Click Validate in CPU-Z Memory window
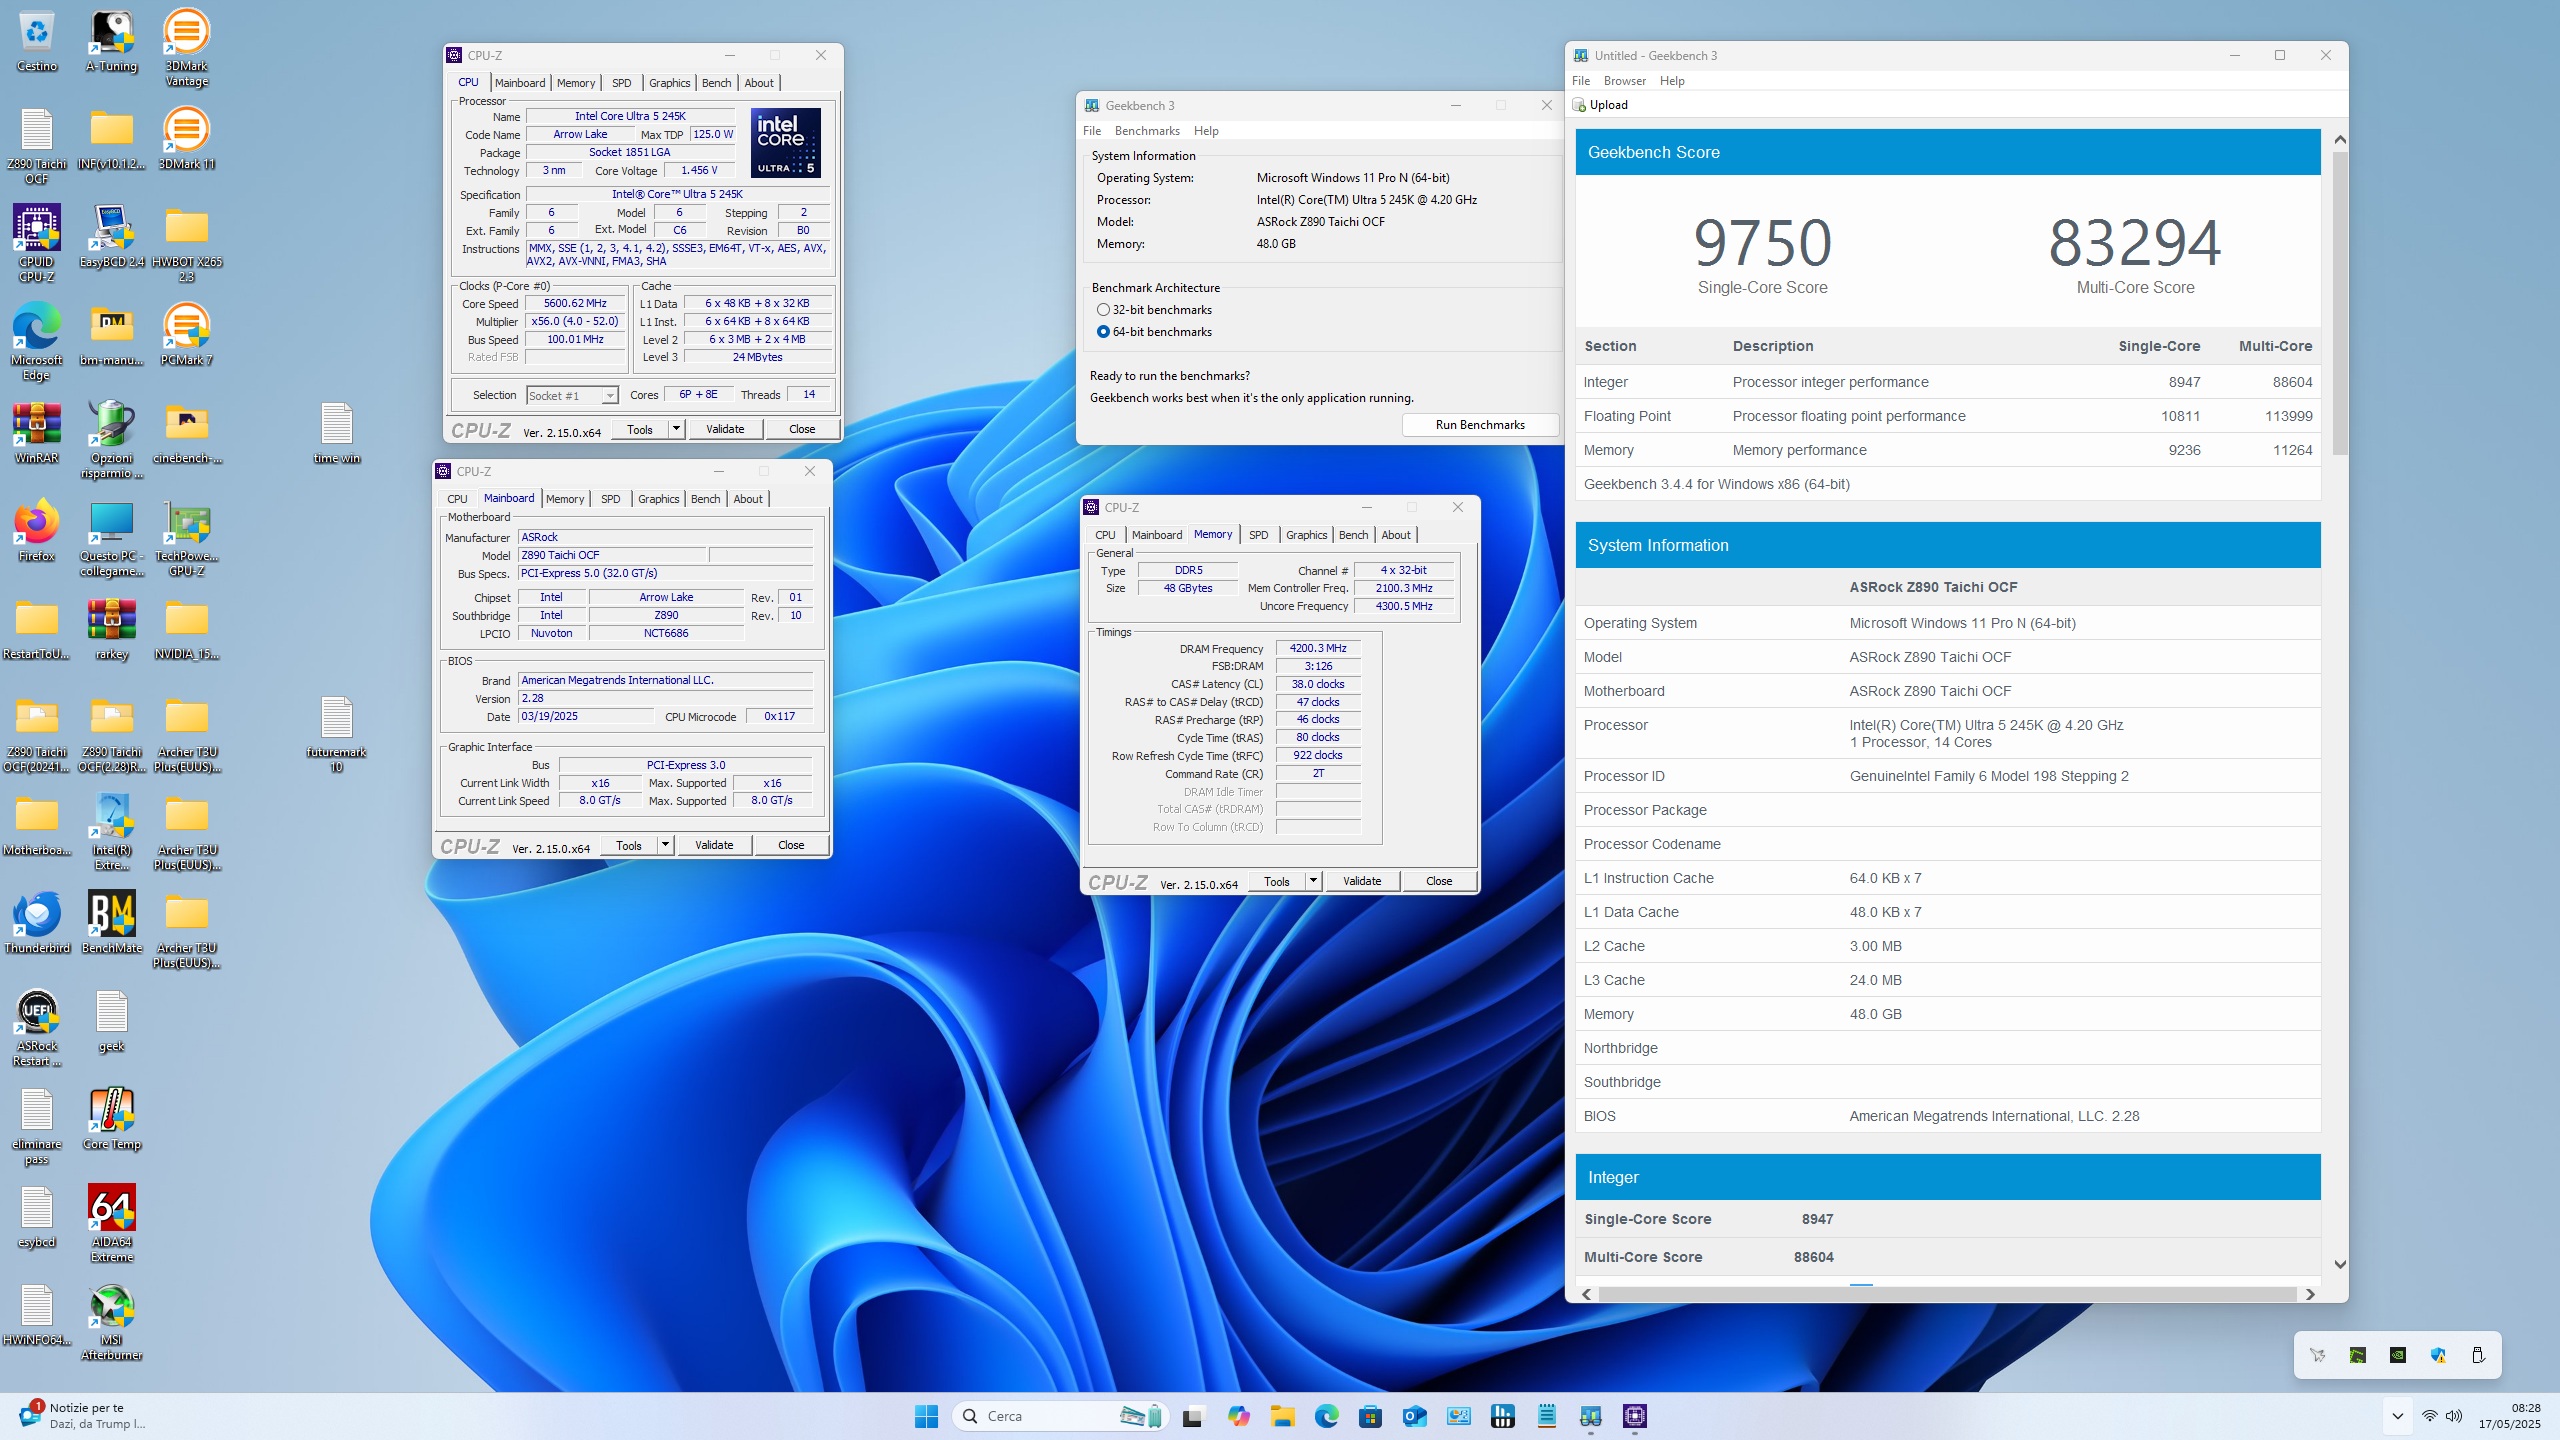 pos(1362,881)
